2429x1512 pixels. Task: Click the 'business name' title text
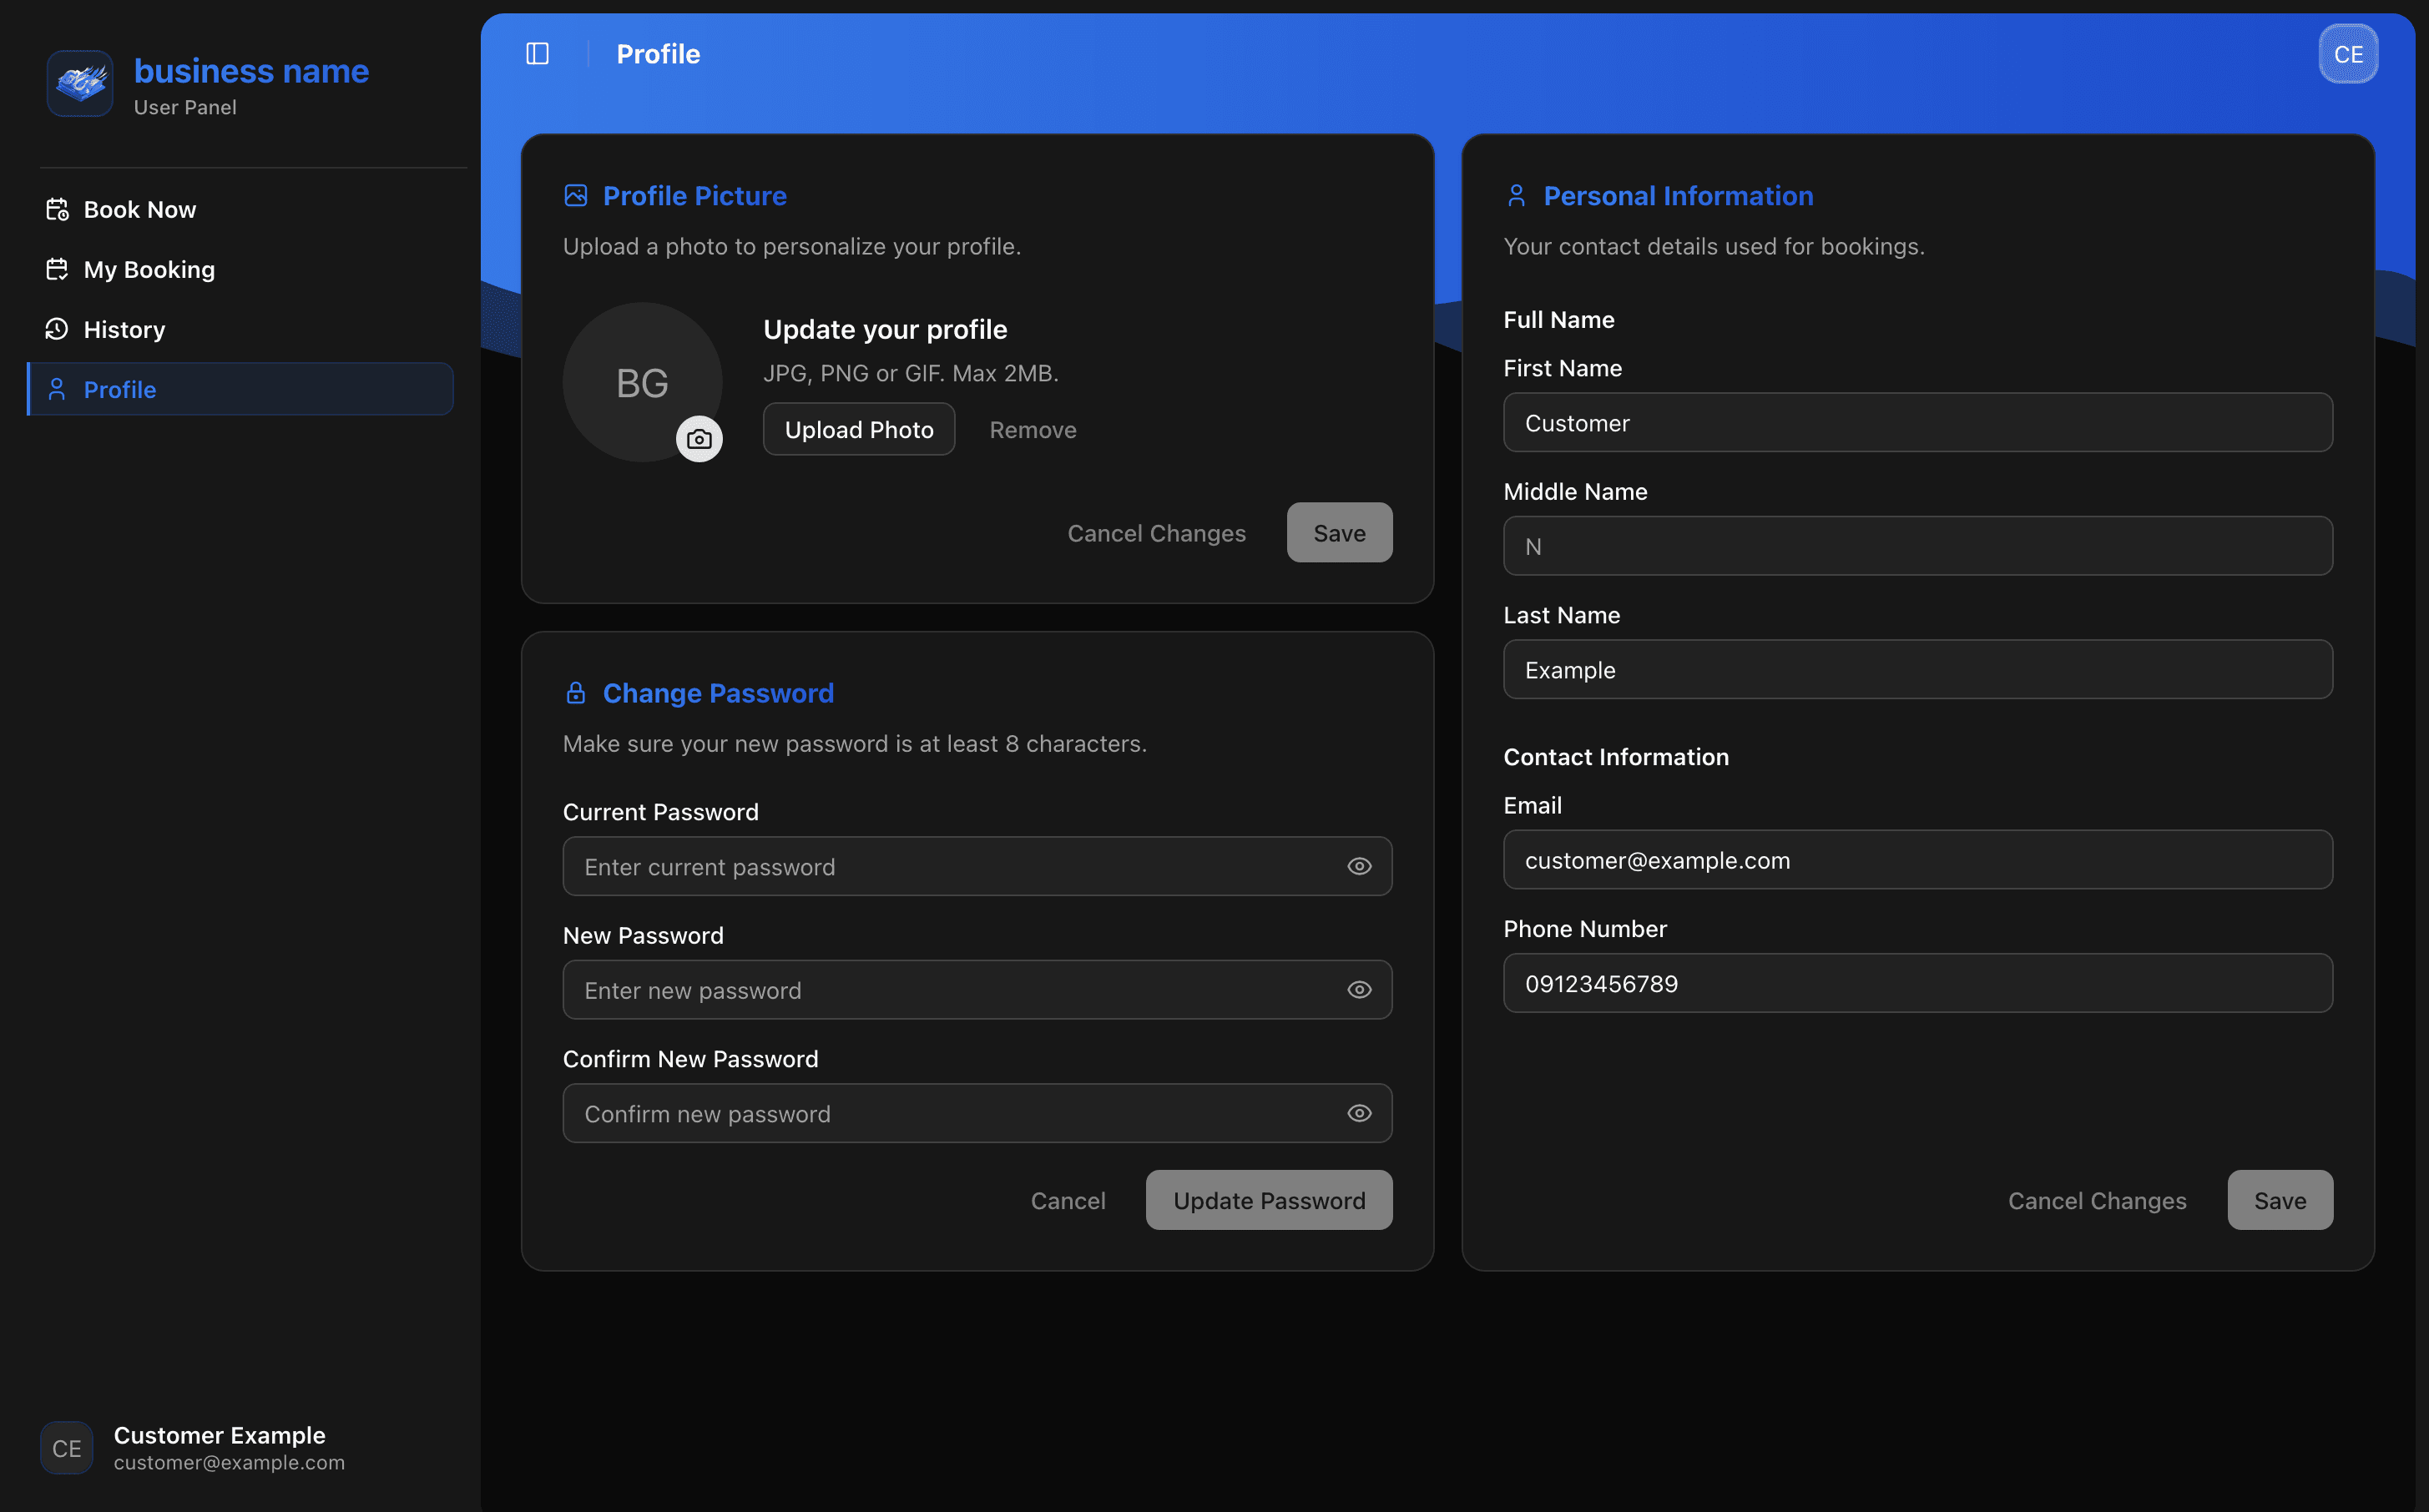251,71
